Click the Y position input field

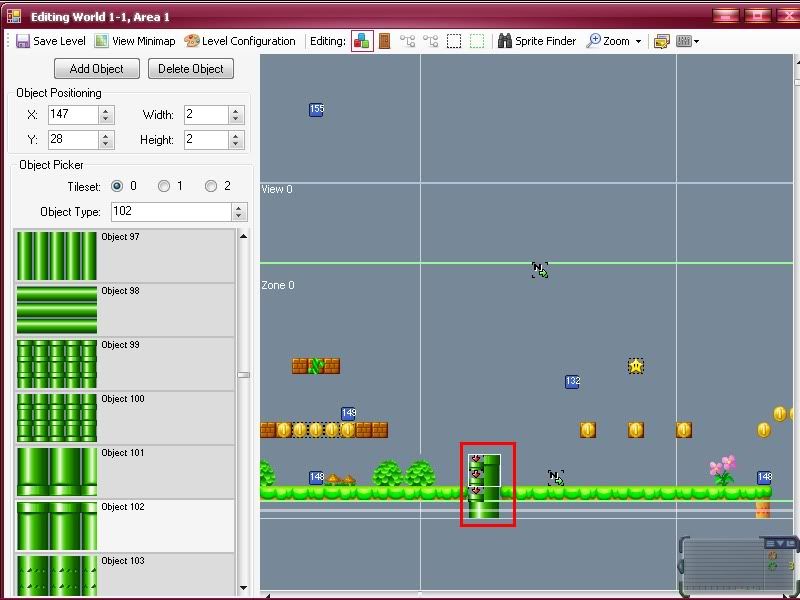point(73,140)
